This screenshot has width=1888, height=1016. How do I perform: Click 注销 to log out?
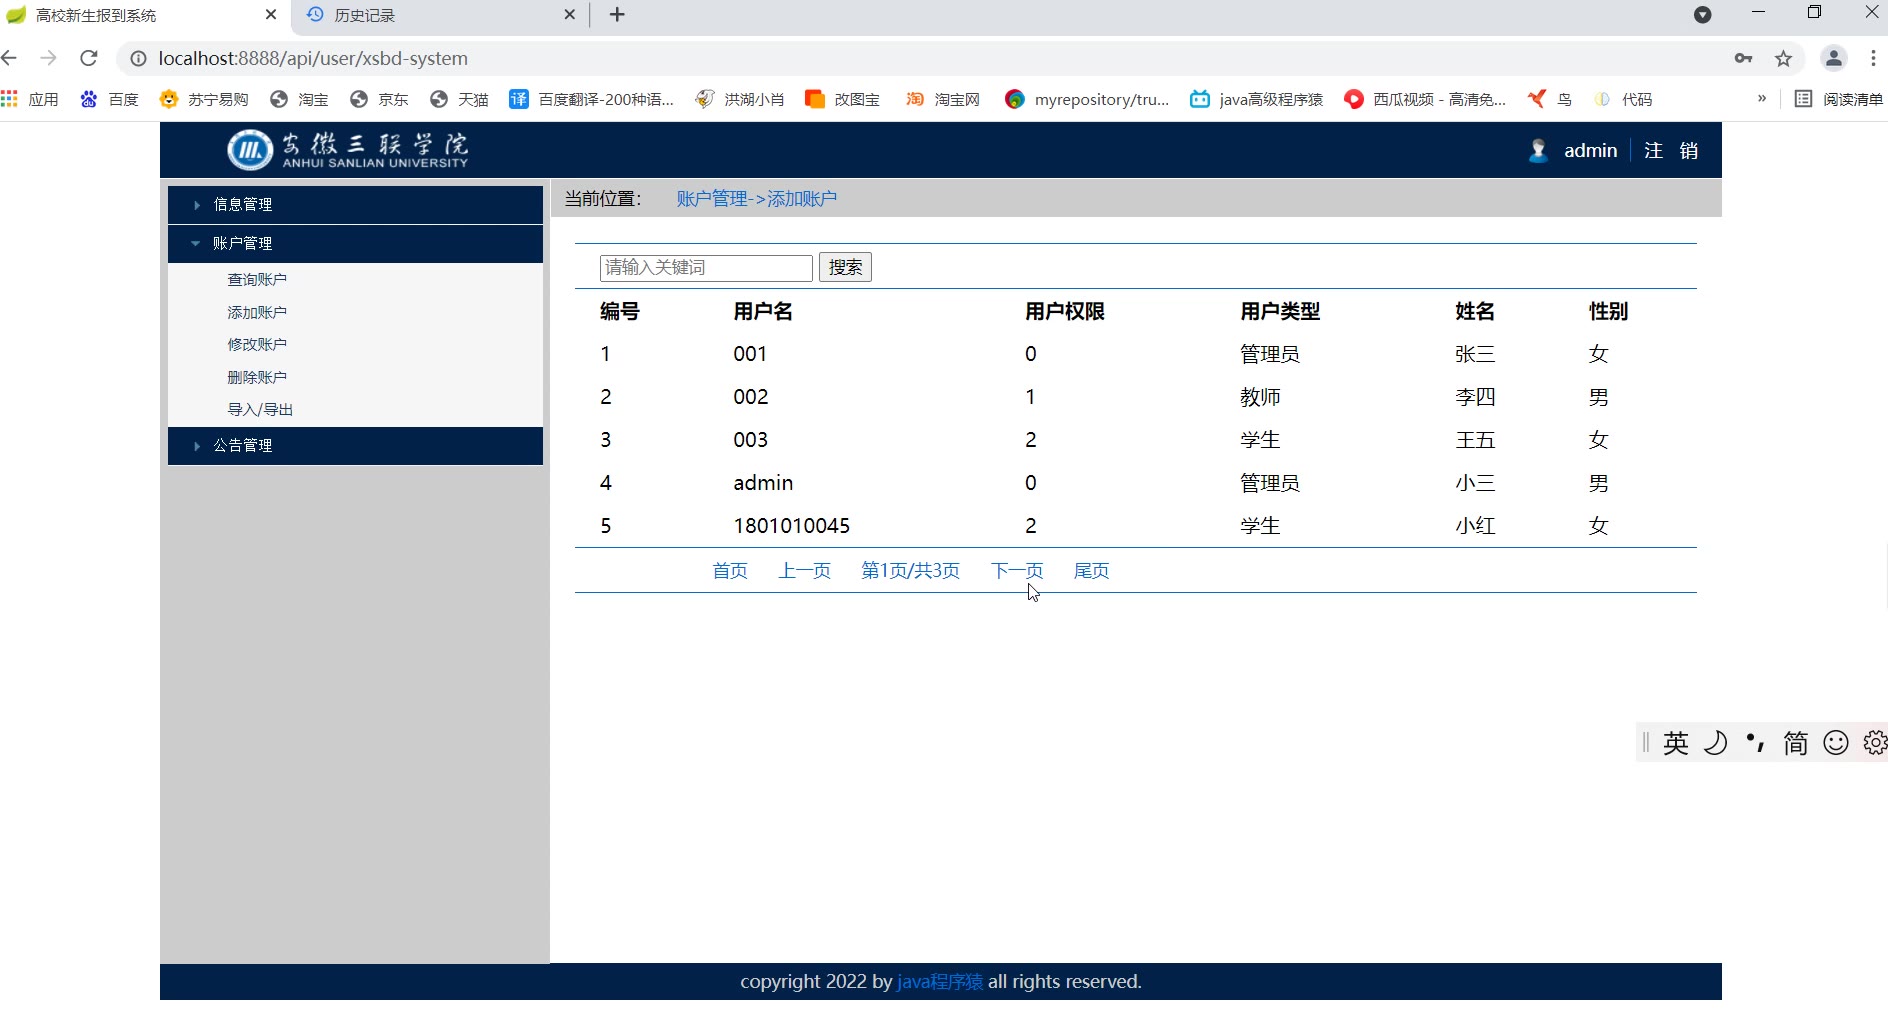click(x=1671, y=150)
